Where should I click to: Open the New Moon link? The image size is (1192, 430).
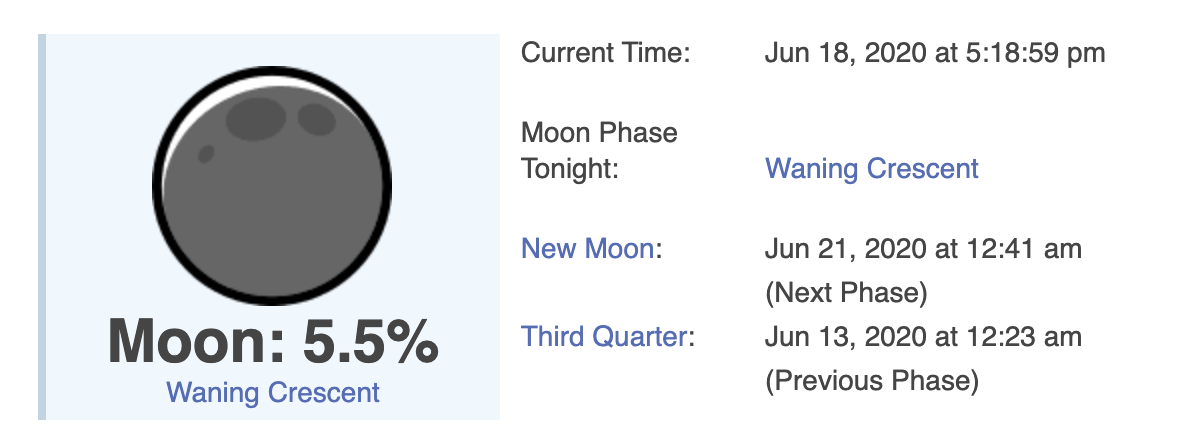click(588, 248)
